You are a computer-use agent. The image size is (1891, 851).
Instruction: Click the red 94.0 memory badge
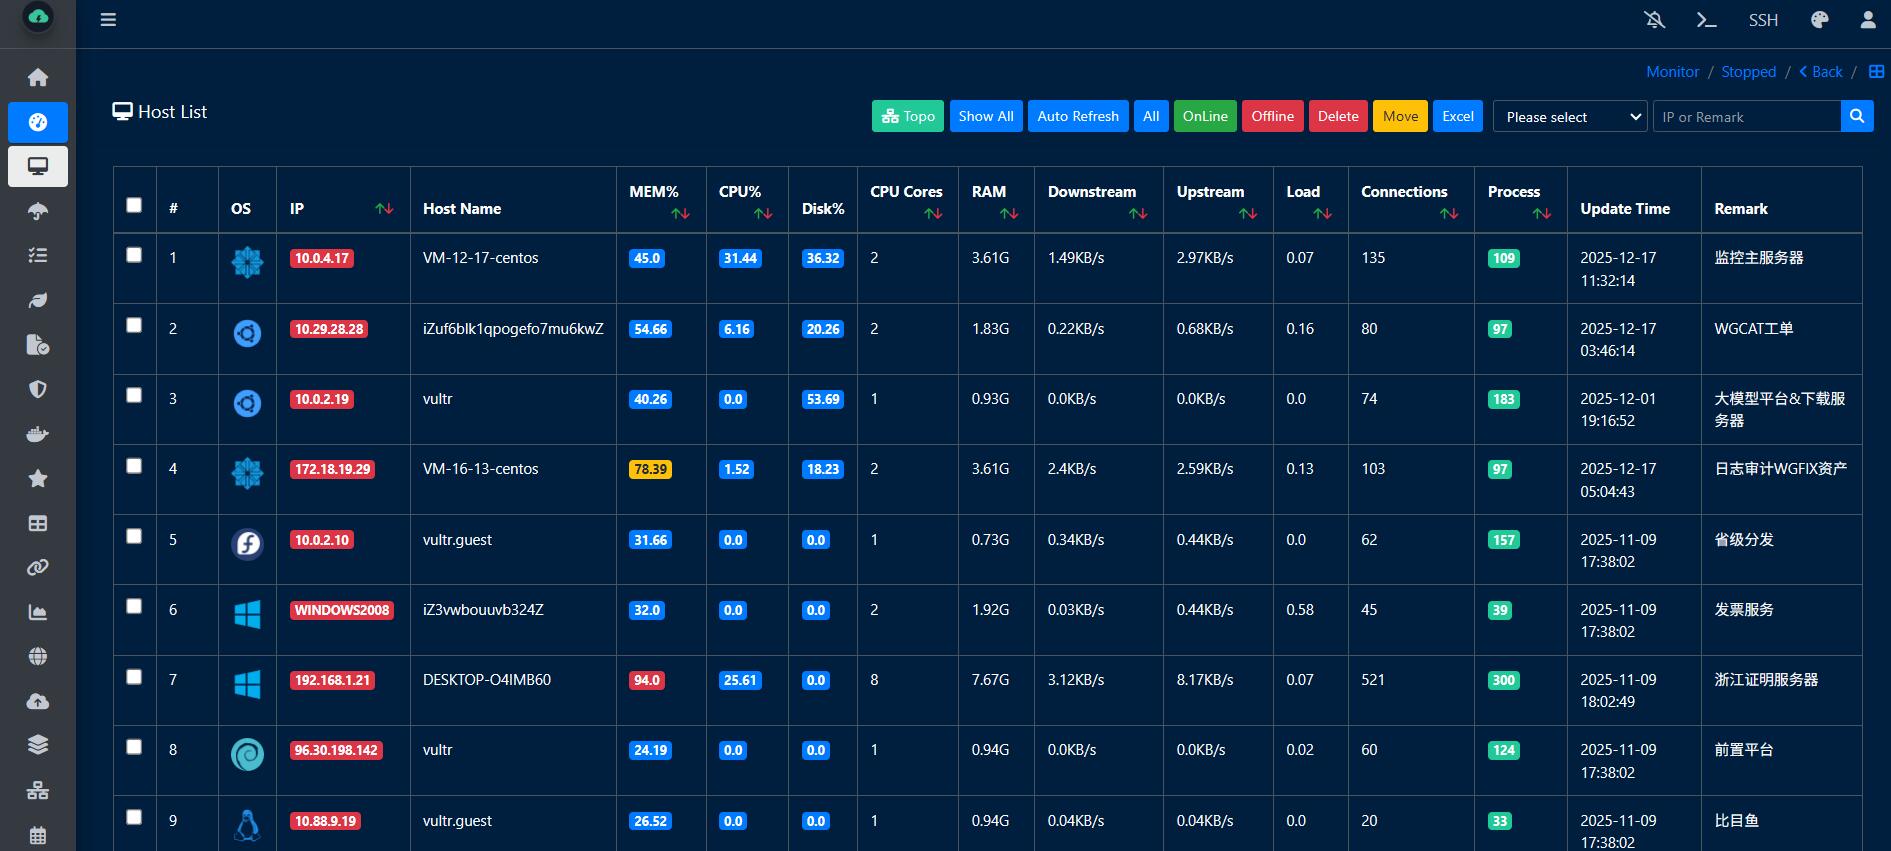coord(647,680)
